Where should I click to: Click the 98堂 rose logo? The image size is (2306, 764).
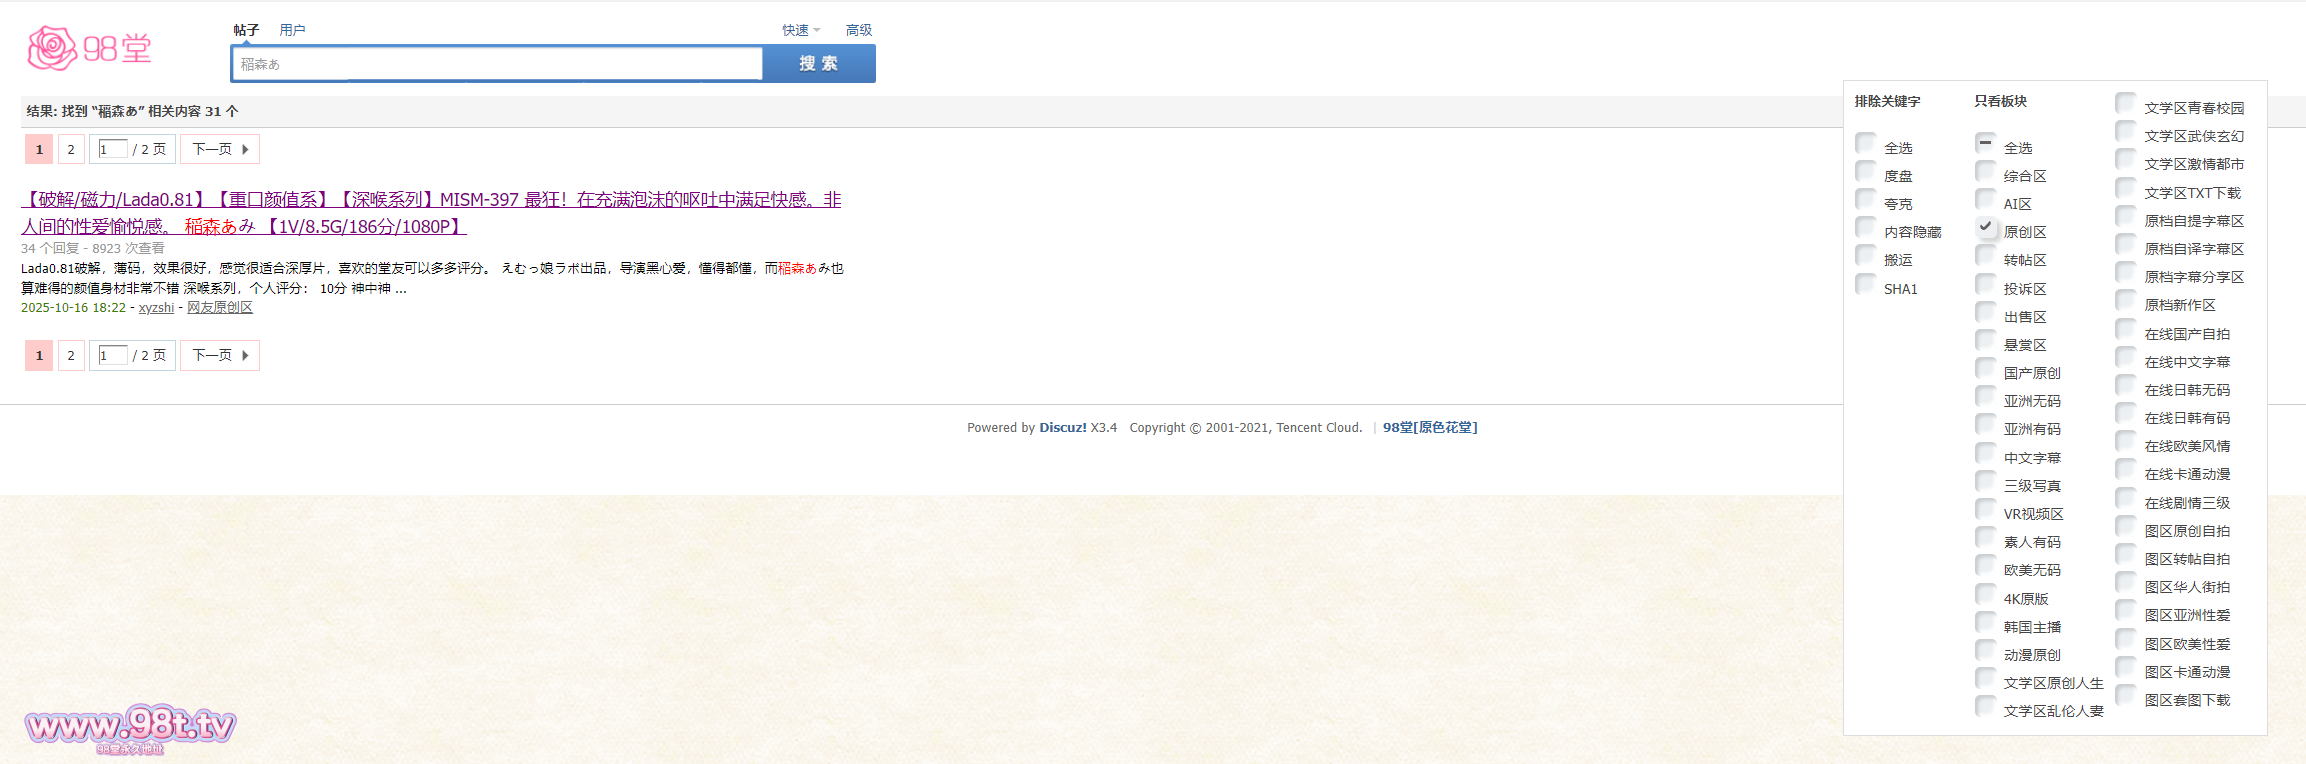[89, 48]
